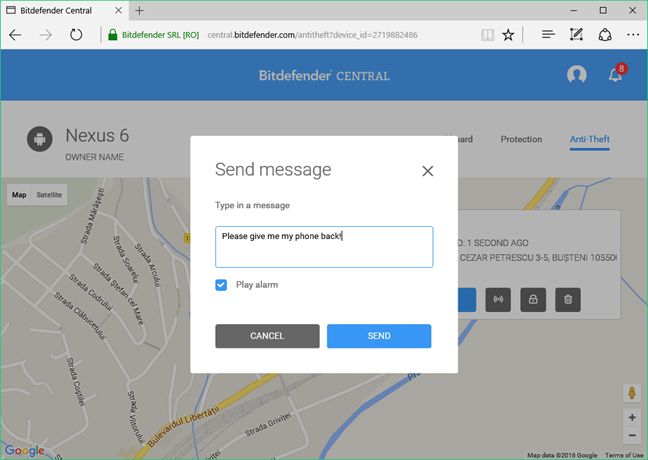This screenshot has height=460, width=648.
Task: Click the CANCEL button
Action: pos(267,336)
